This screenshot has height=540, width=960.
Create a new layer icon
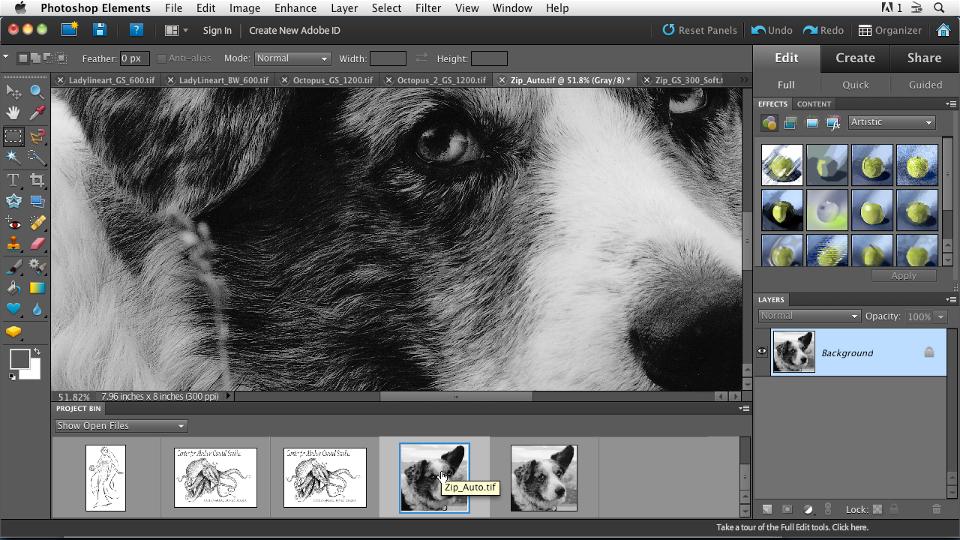pyautogui.click(x=767, y=509)
